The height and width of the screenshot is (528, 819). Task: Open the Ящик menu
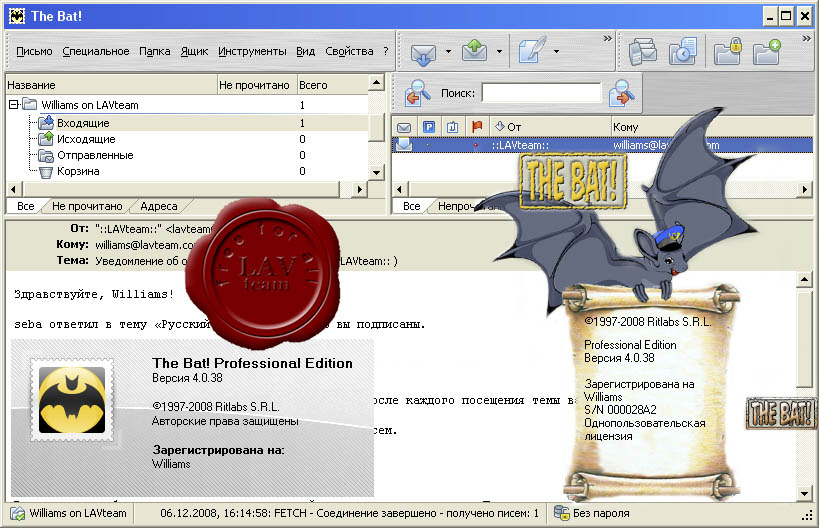pyautogui.click(x=194, y=51)
